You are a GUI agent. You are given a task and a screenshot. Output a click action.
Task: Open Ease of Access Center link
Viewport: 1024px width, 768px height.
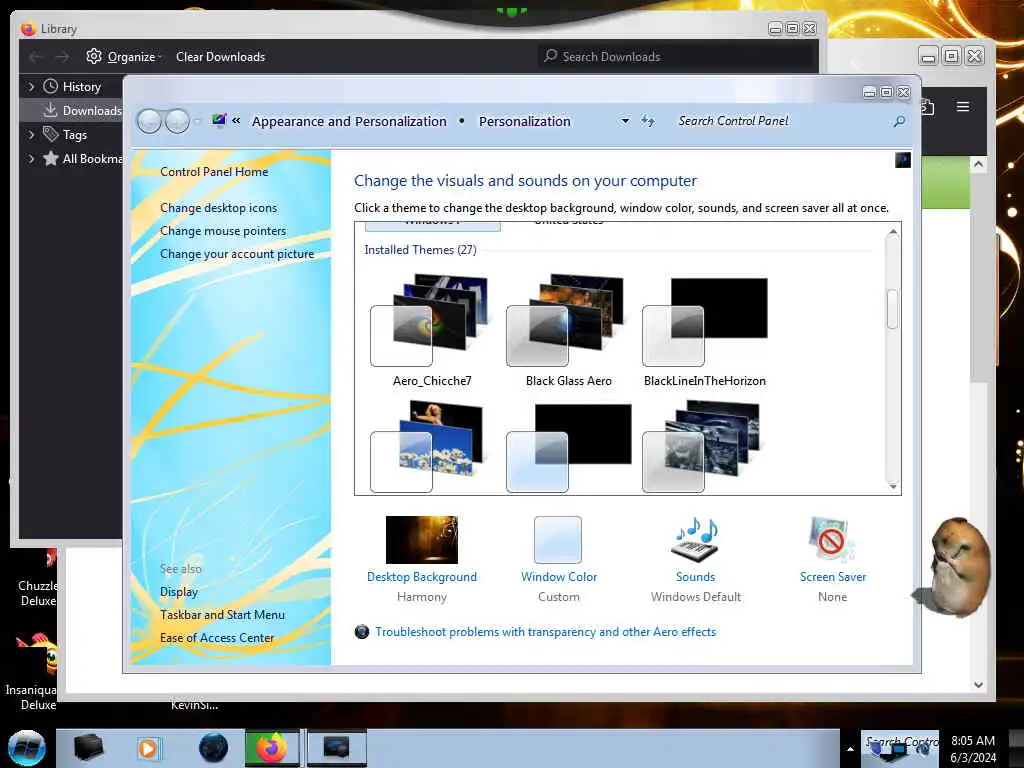pyautogui.click(x=217, y=637)
